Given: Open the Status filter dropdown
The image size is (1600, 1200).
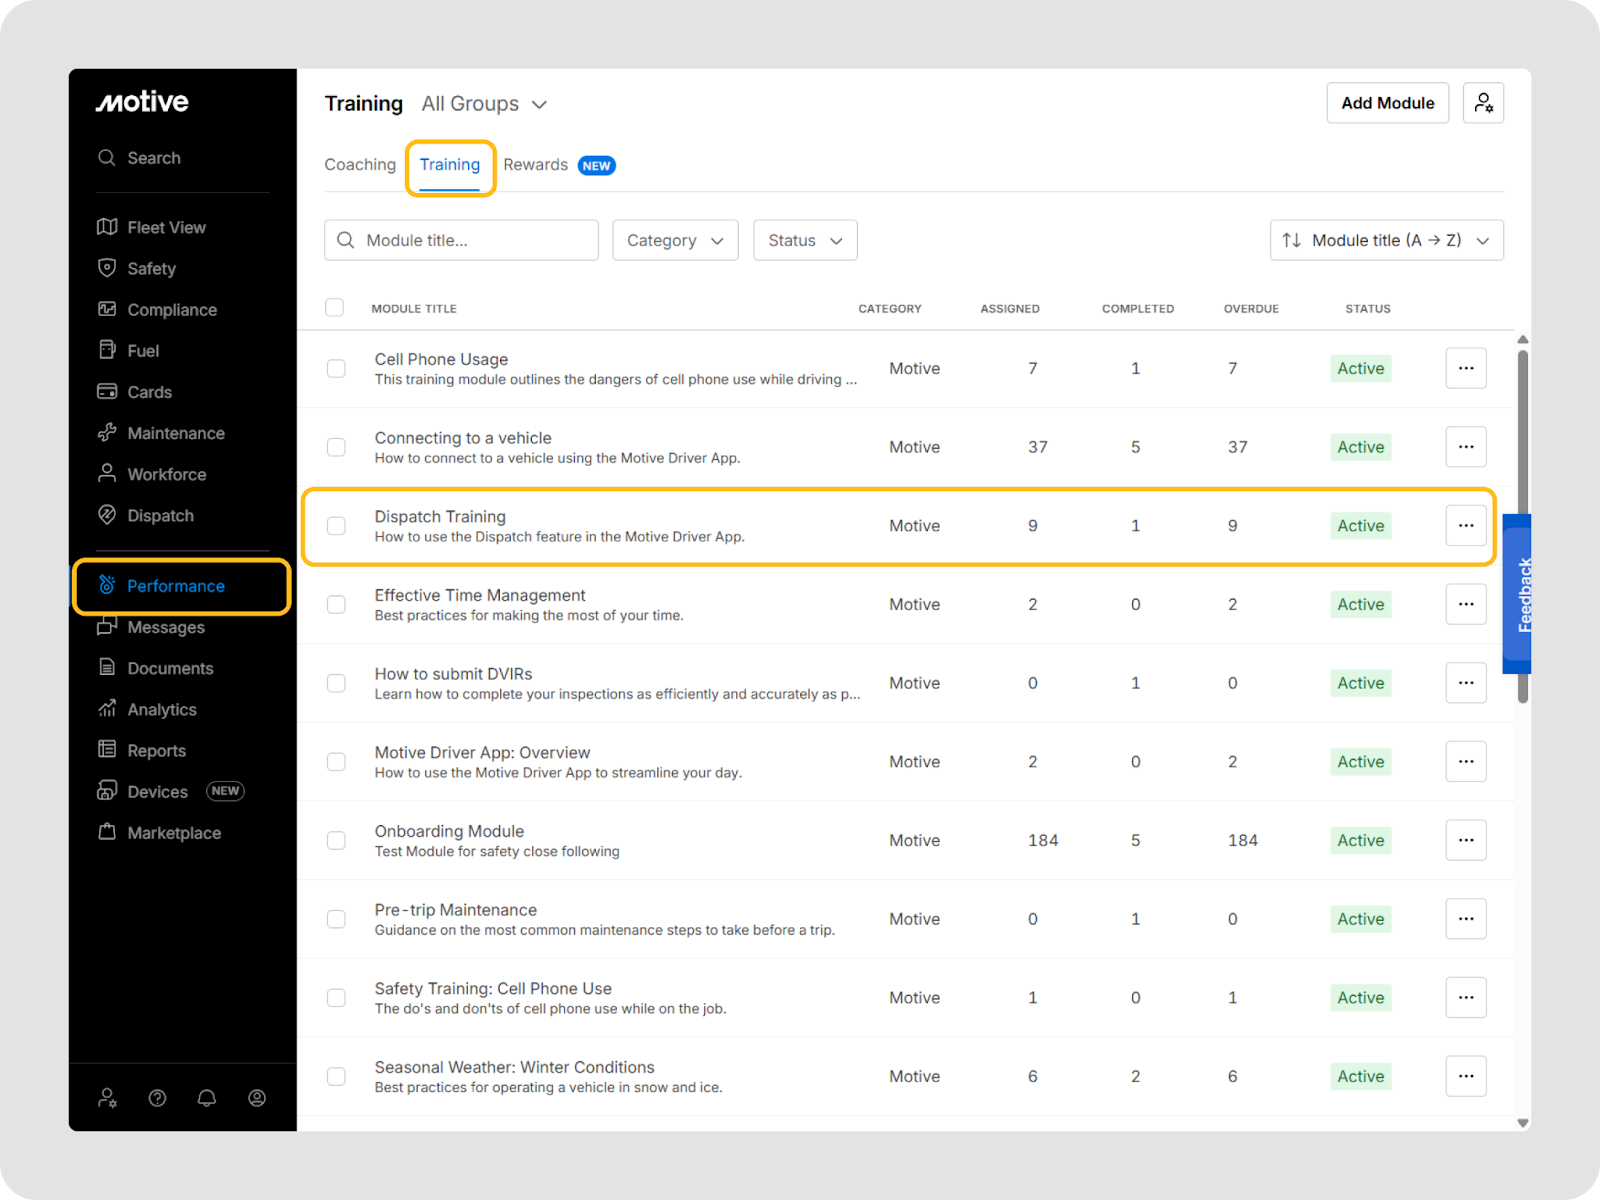Looking at the screenshot, I should (805, 241).
